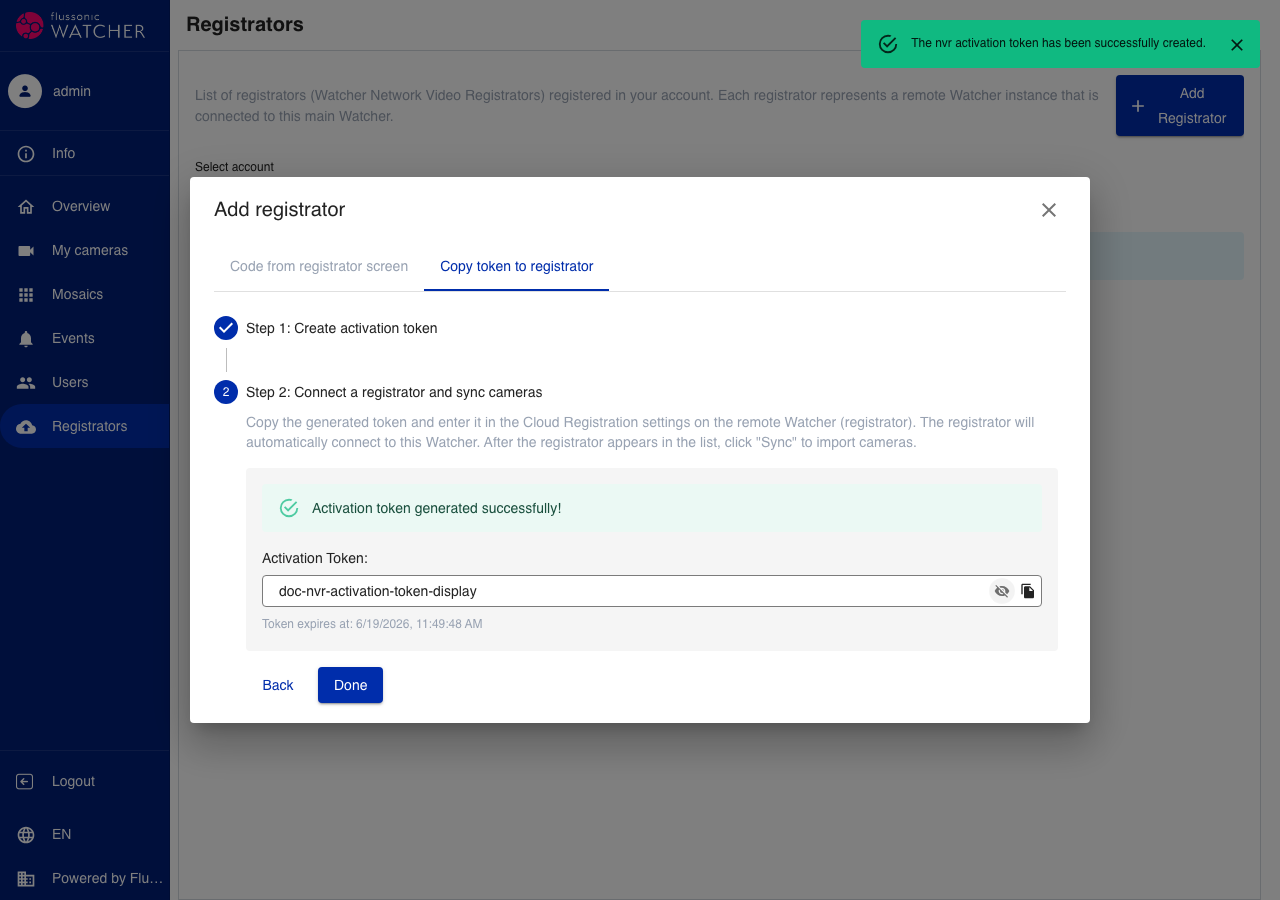Screen dimensions: 1280x900
Task: Click the Registrators cloud icon
Action: [x=26, y=427]
